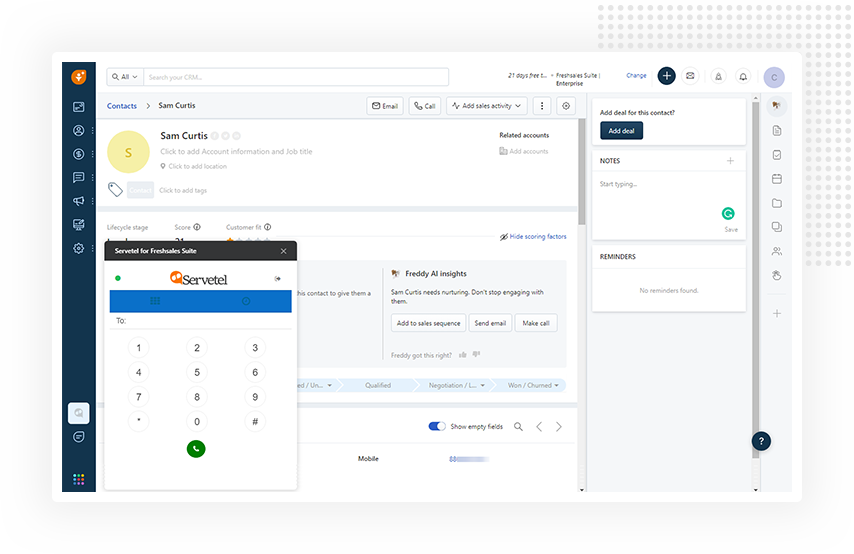Open the folder files icon in right rail
854x554 pixels.
777,203
